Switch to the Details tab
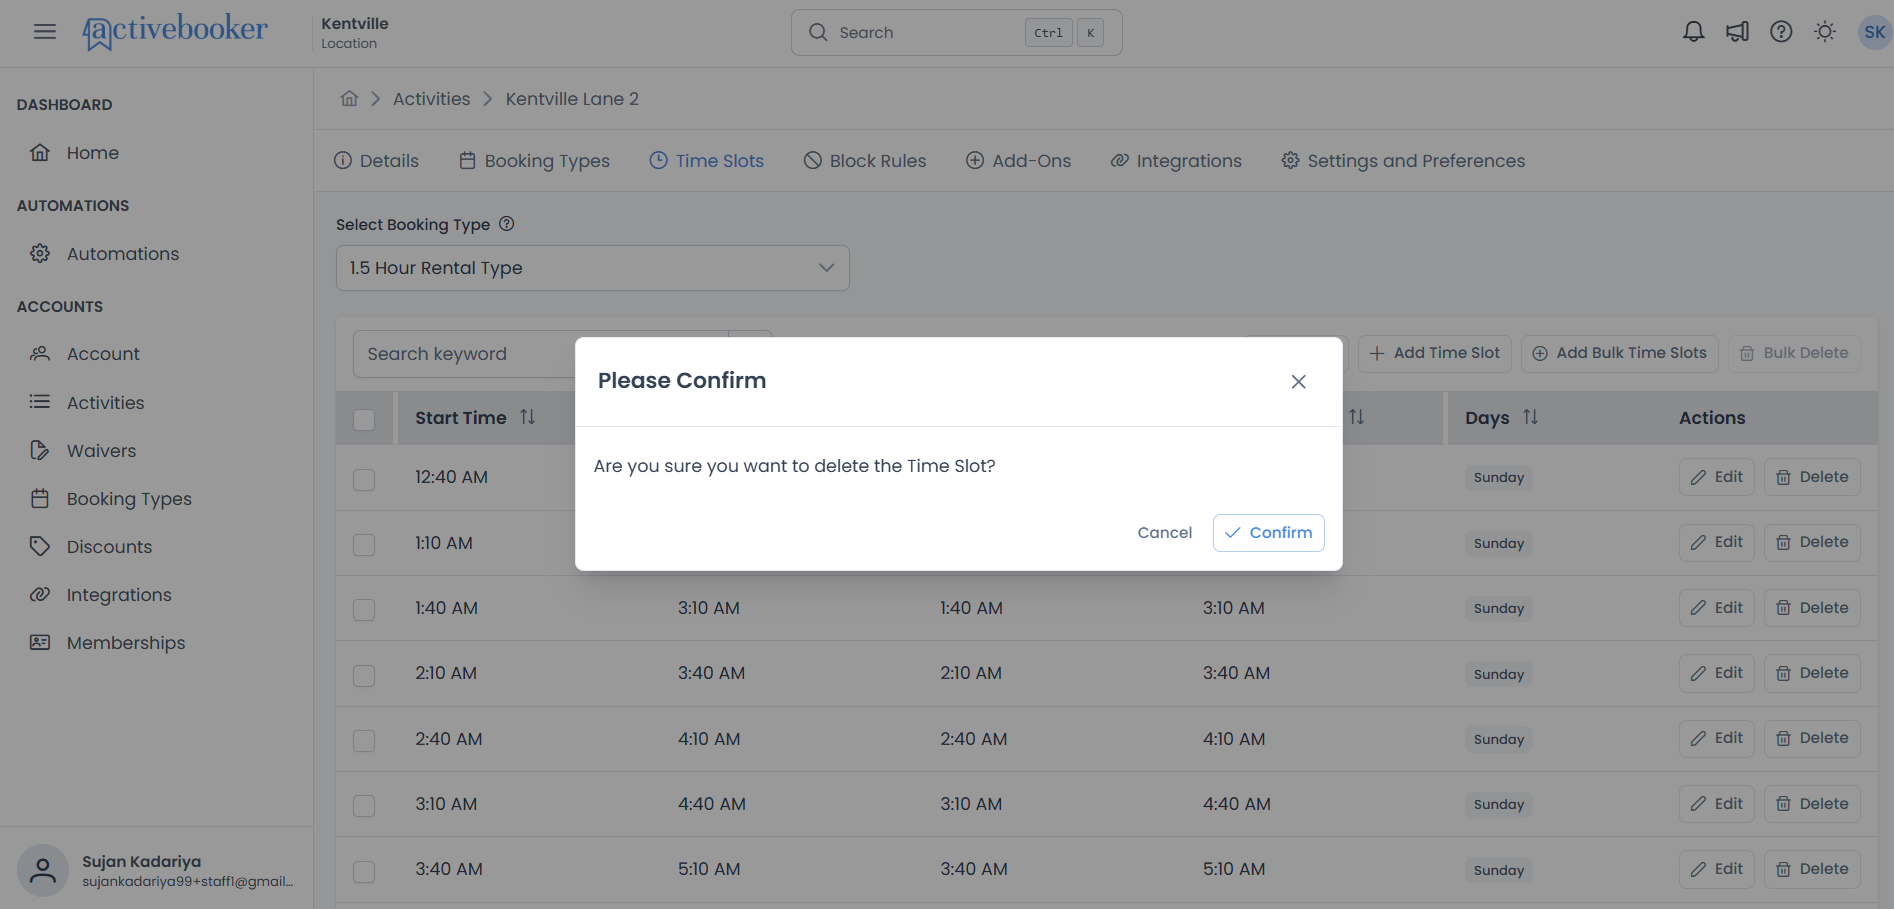1894x909 pixels. tap(376, 161)
